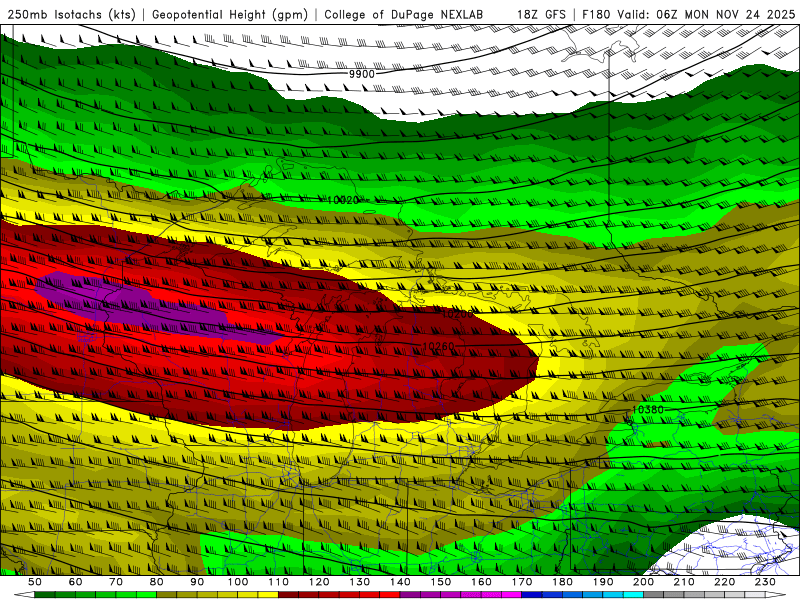Click the darkest green swatch below the 50 label
The image size is (800, 600).
pyautogui.click(x=45, y=595)
